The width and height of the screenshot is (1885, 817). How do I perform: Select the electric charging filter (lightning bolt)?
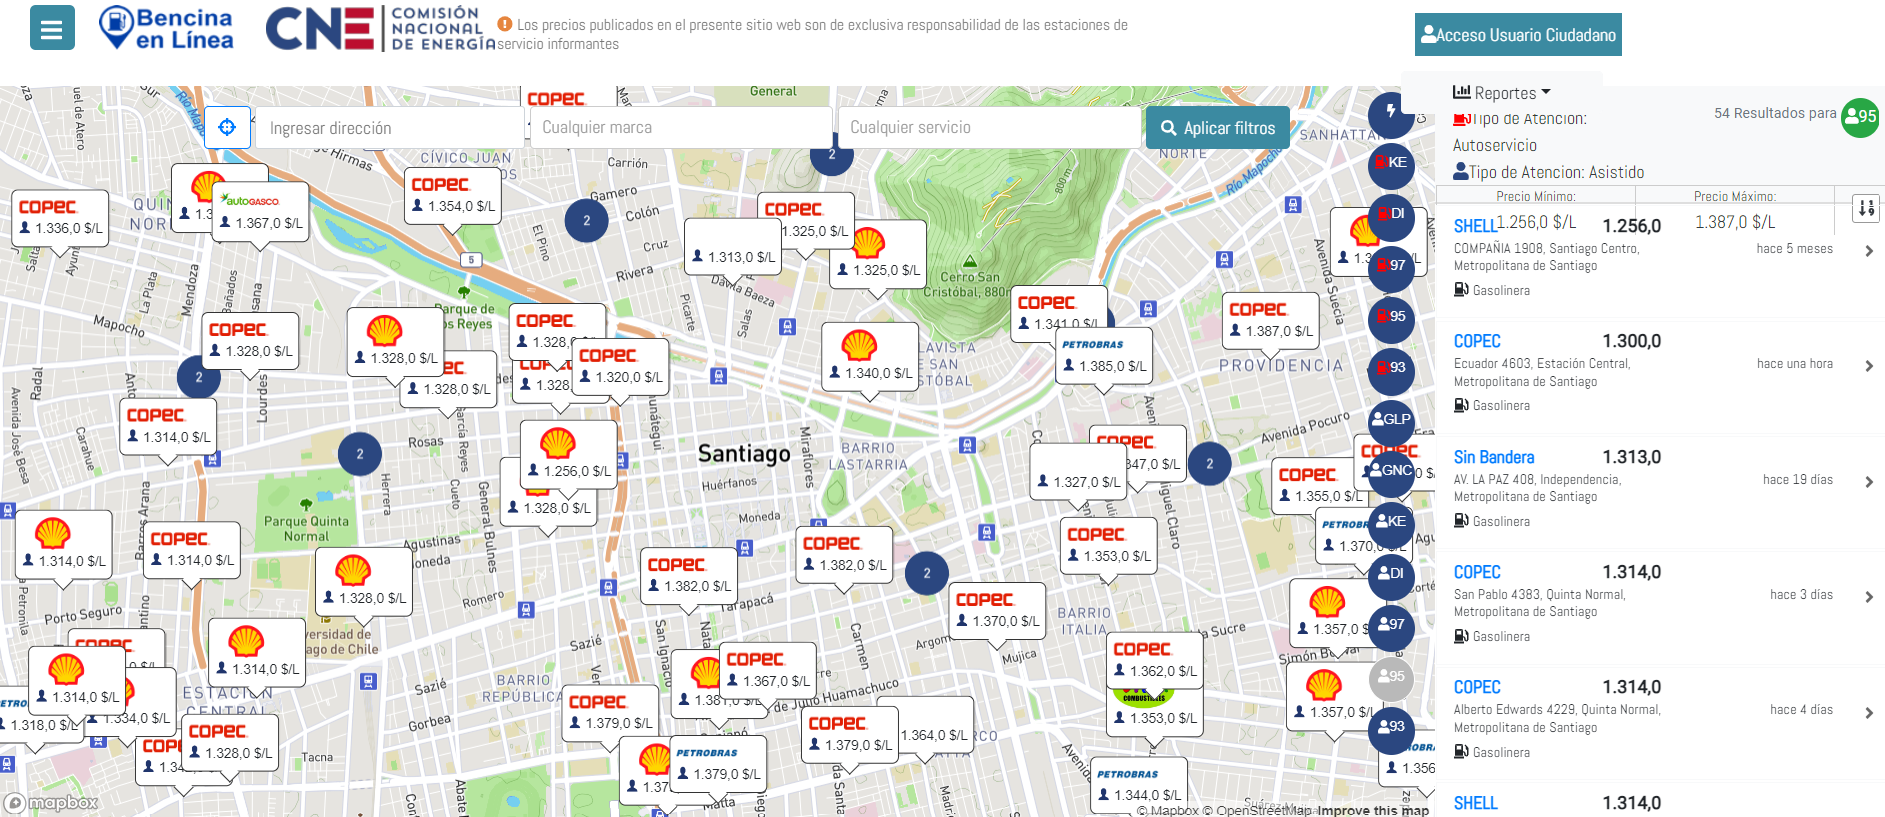1390,112
